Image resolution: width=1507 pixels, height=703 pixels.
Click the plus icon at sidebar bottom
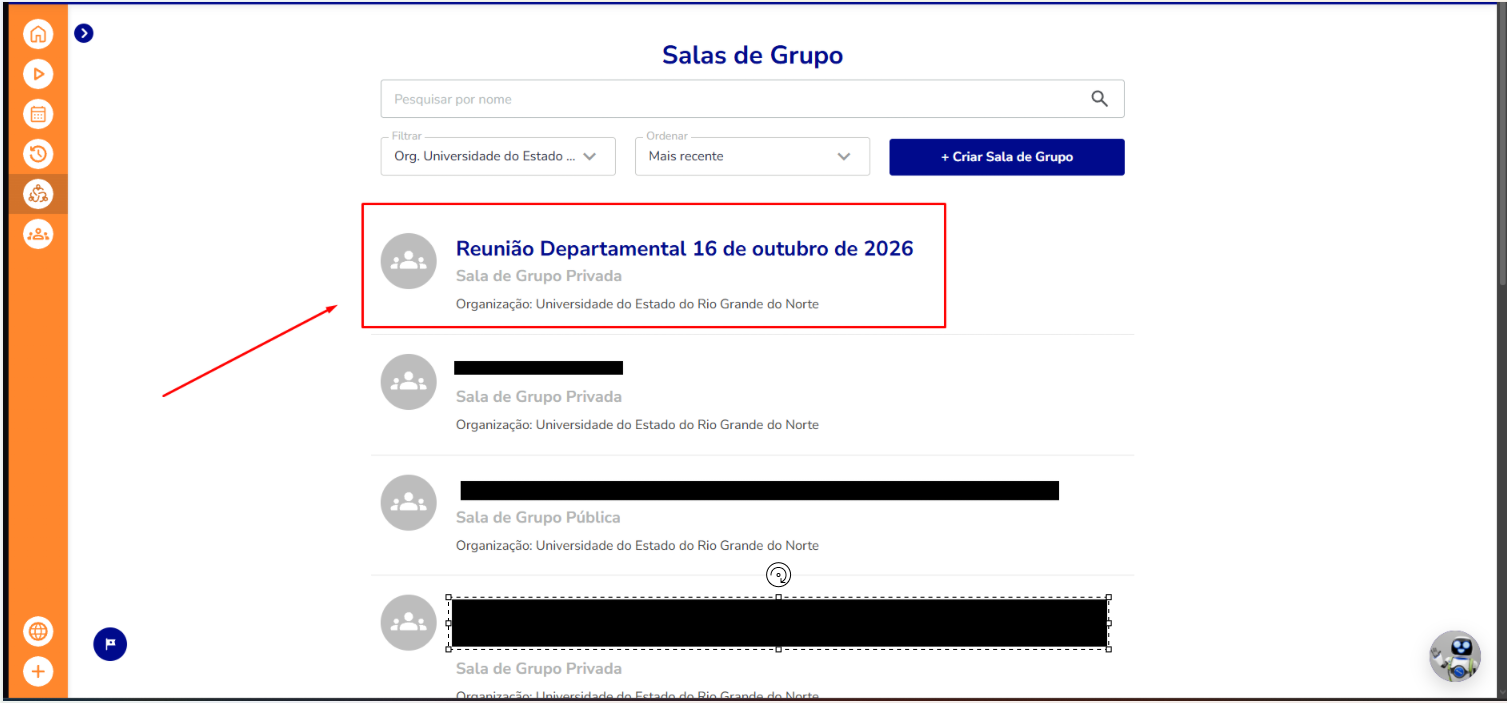[38, 671]
